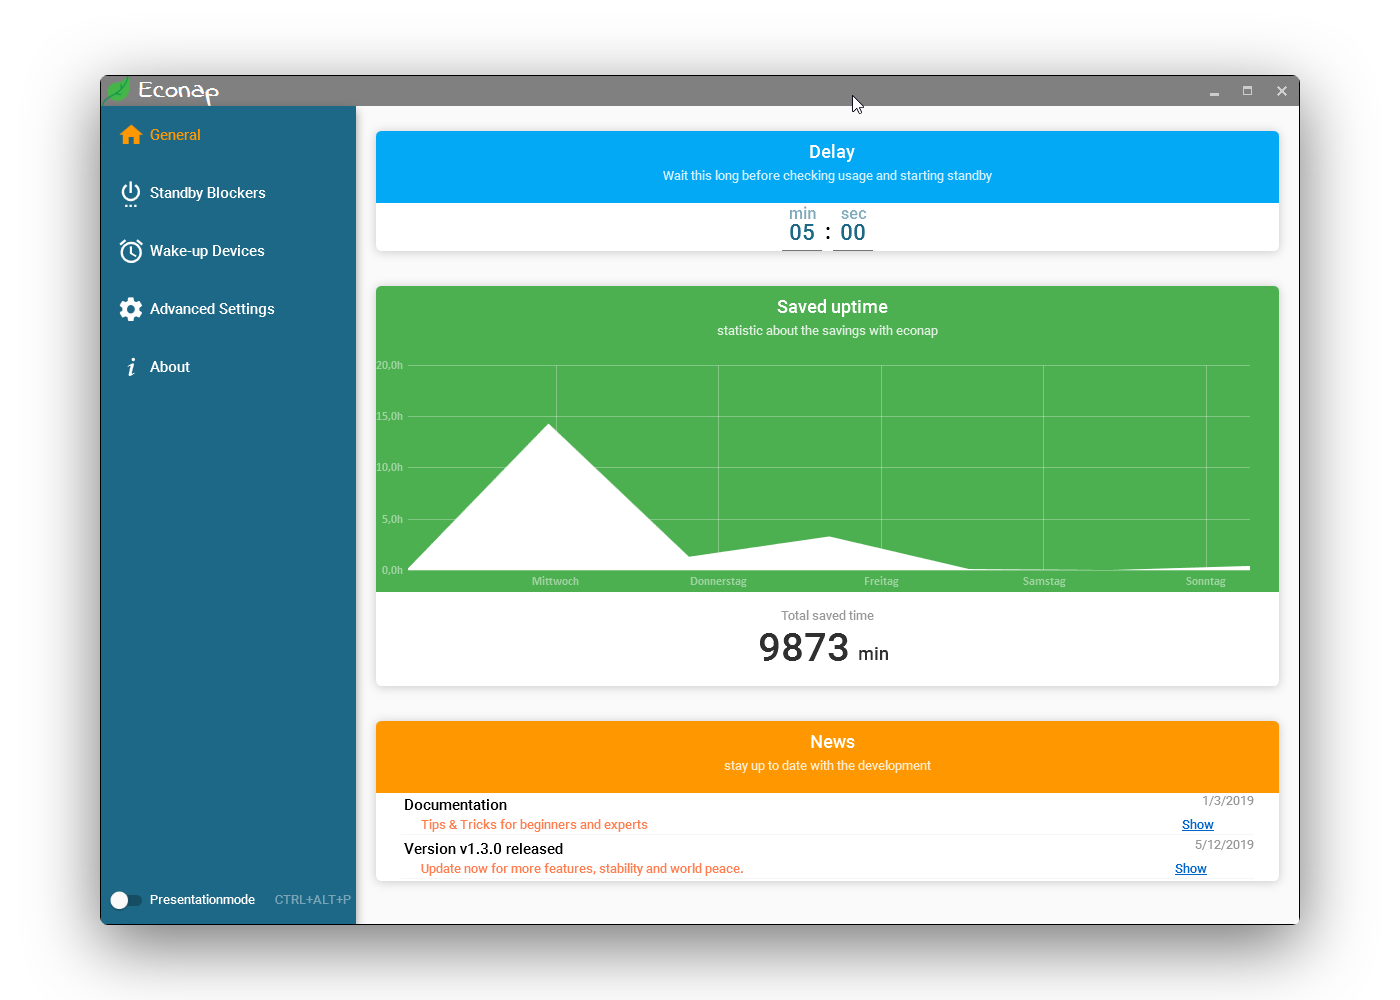Viewport: 1400px width, 1000px height.
Task: Click the Freitag label on the chart axis
Action: point(881,581)
